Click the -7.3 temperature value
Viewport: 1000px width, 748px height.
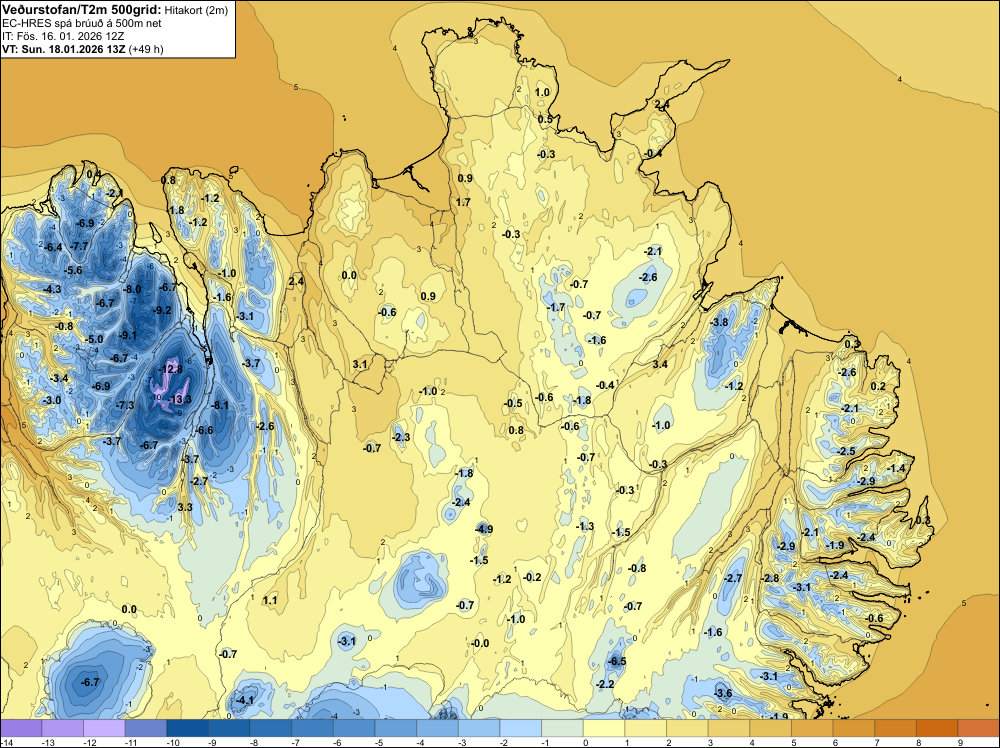point(125,405)
